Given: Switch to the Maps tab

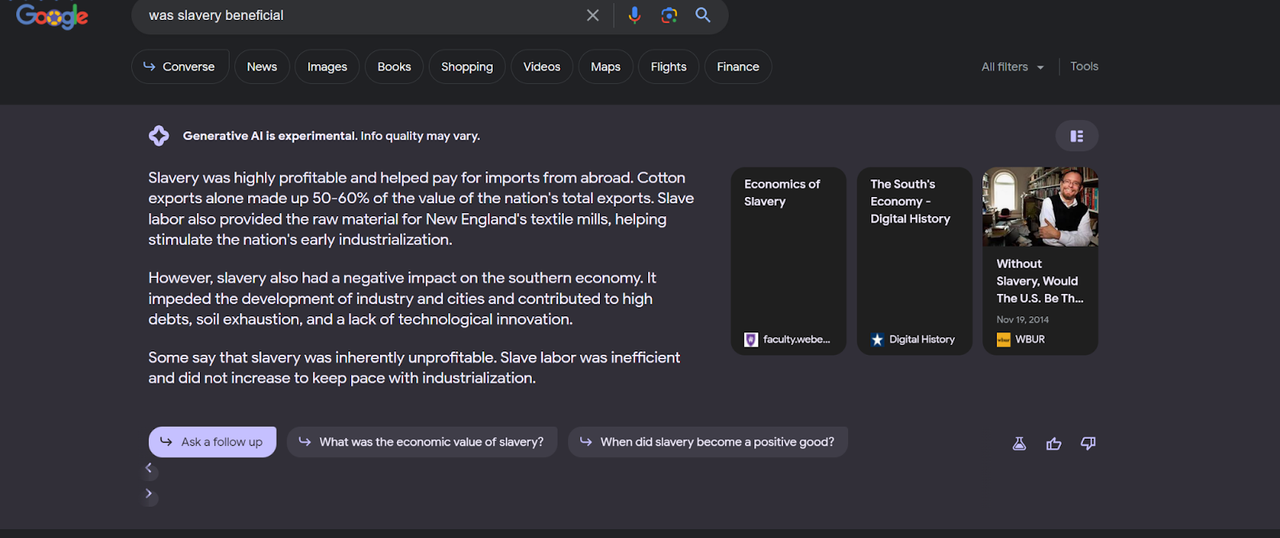Looking at the screenshot, I should pos(606,67).
